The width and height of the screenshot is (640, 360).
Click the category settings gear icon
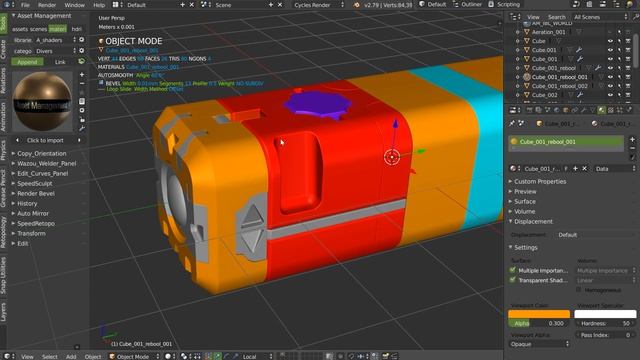82,51
